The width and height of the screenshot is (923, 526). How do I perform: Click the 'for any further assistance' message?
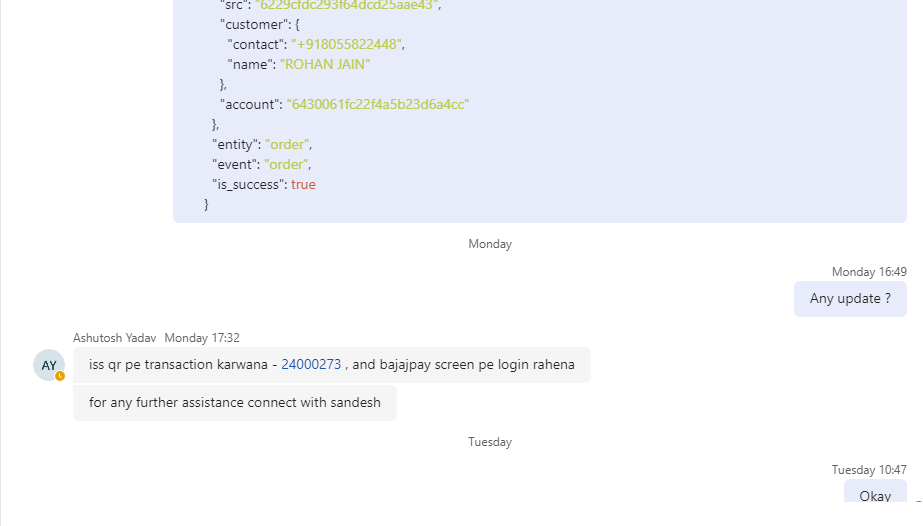234,403
